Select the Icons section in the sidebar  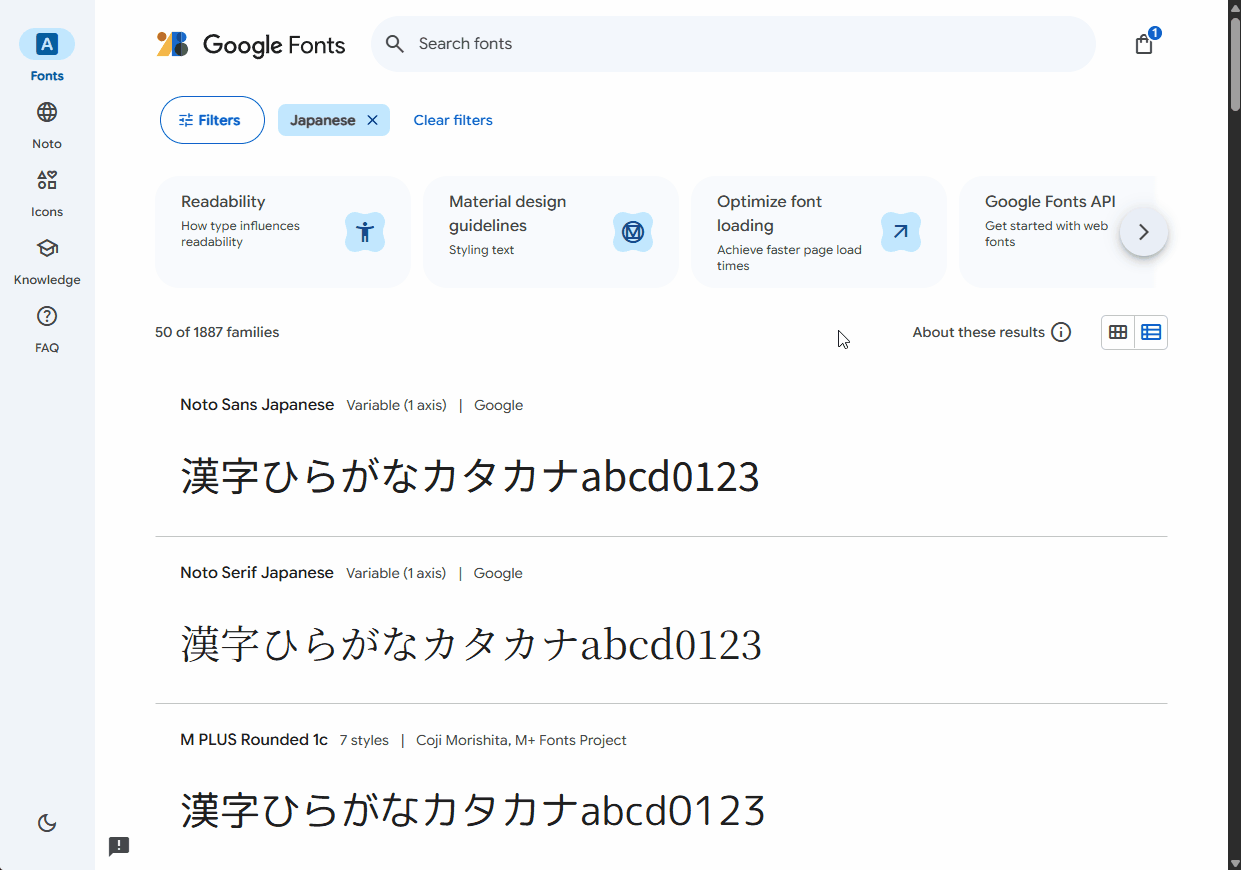pos(47,191)
